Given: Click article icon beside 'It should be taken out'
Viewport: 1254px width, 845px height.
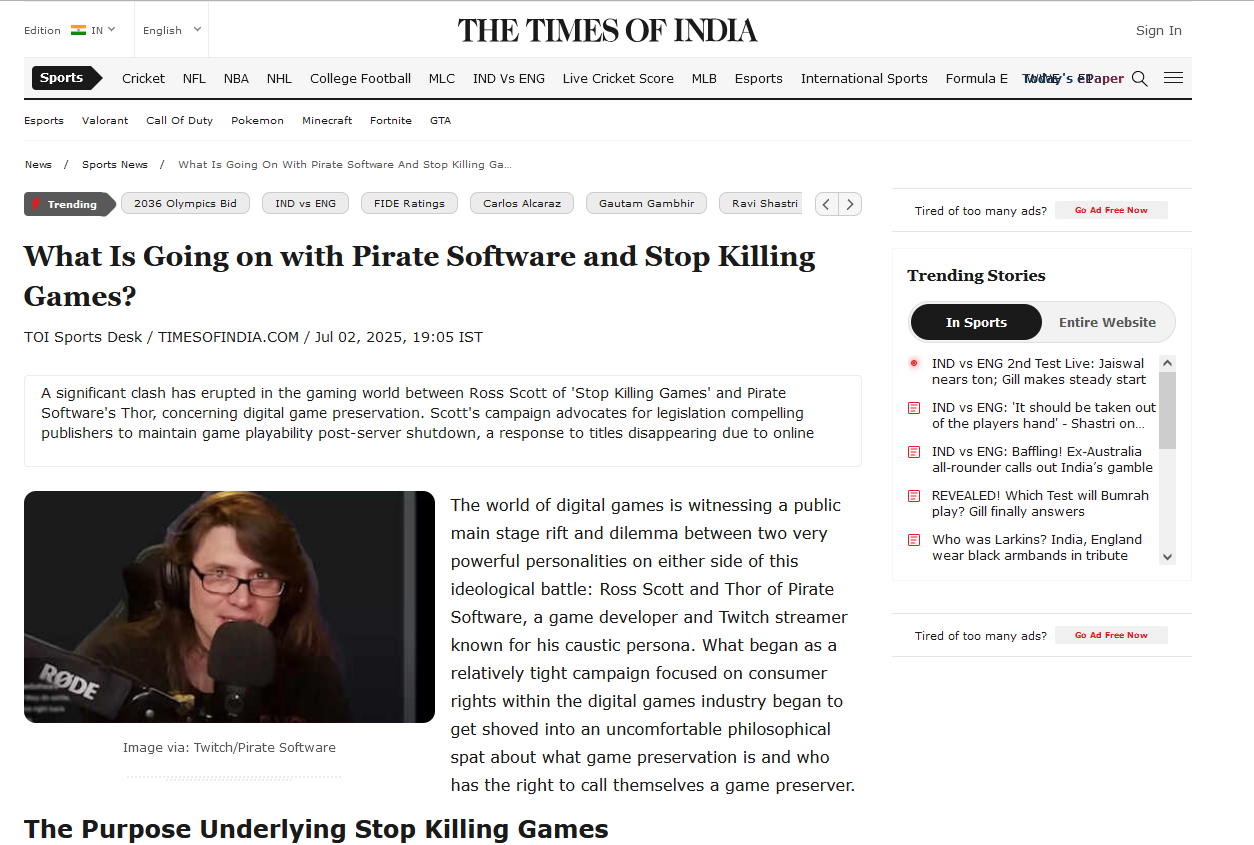Looking at the screenshot, I should click(x=913, y=408).
